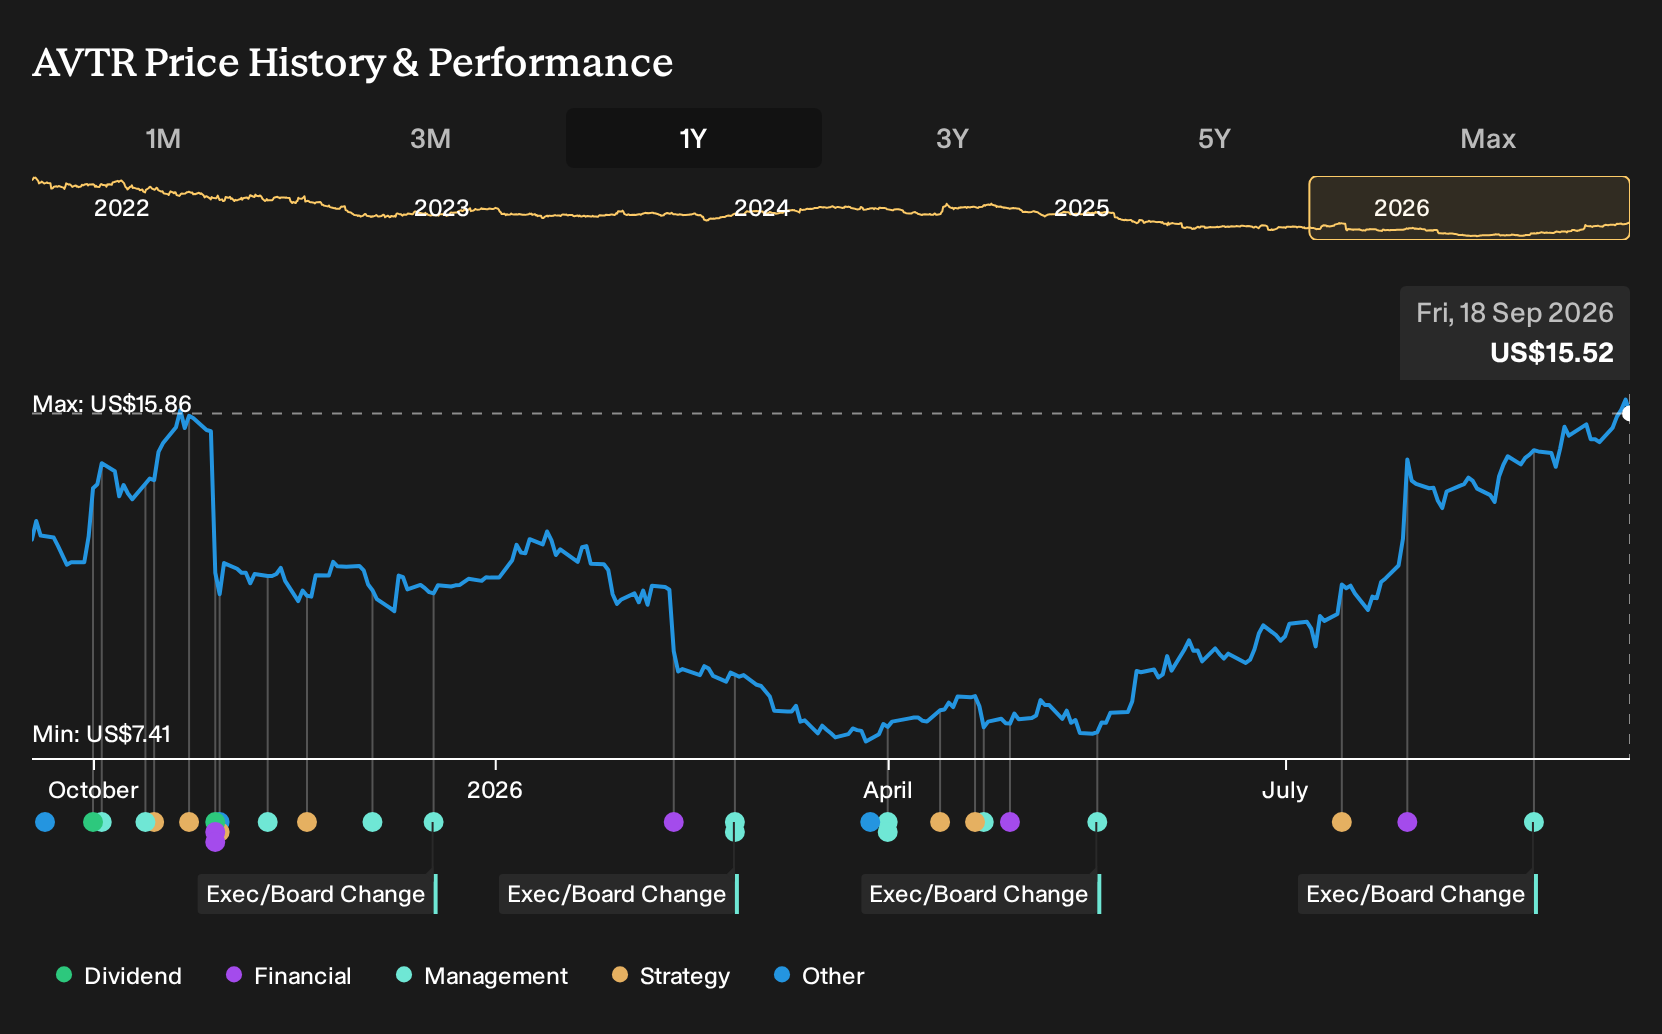
Task: Click the purple Financial marker between April and July
Action: coord(1010,822)
